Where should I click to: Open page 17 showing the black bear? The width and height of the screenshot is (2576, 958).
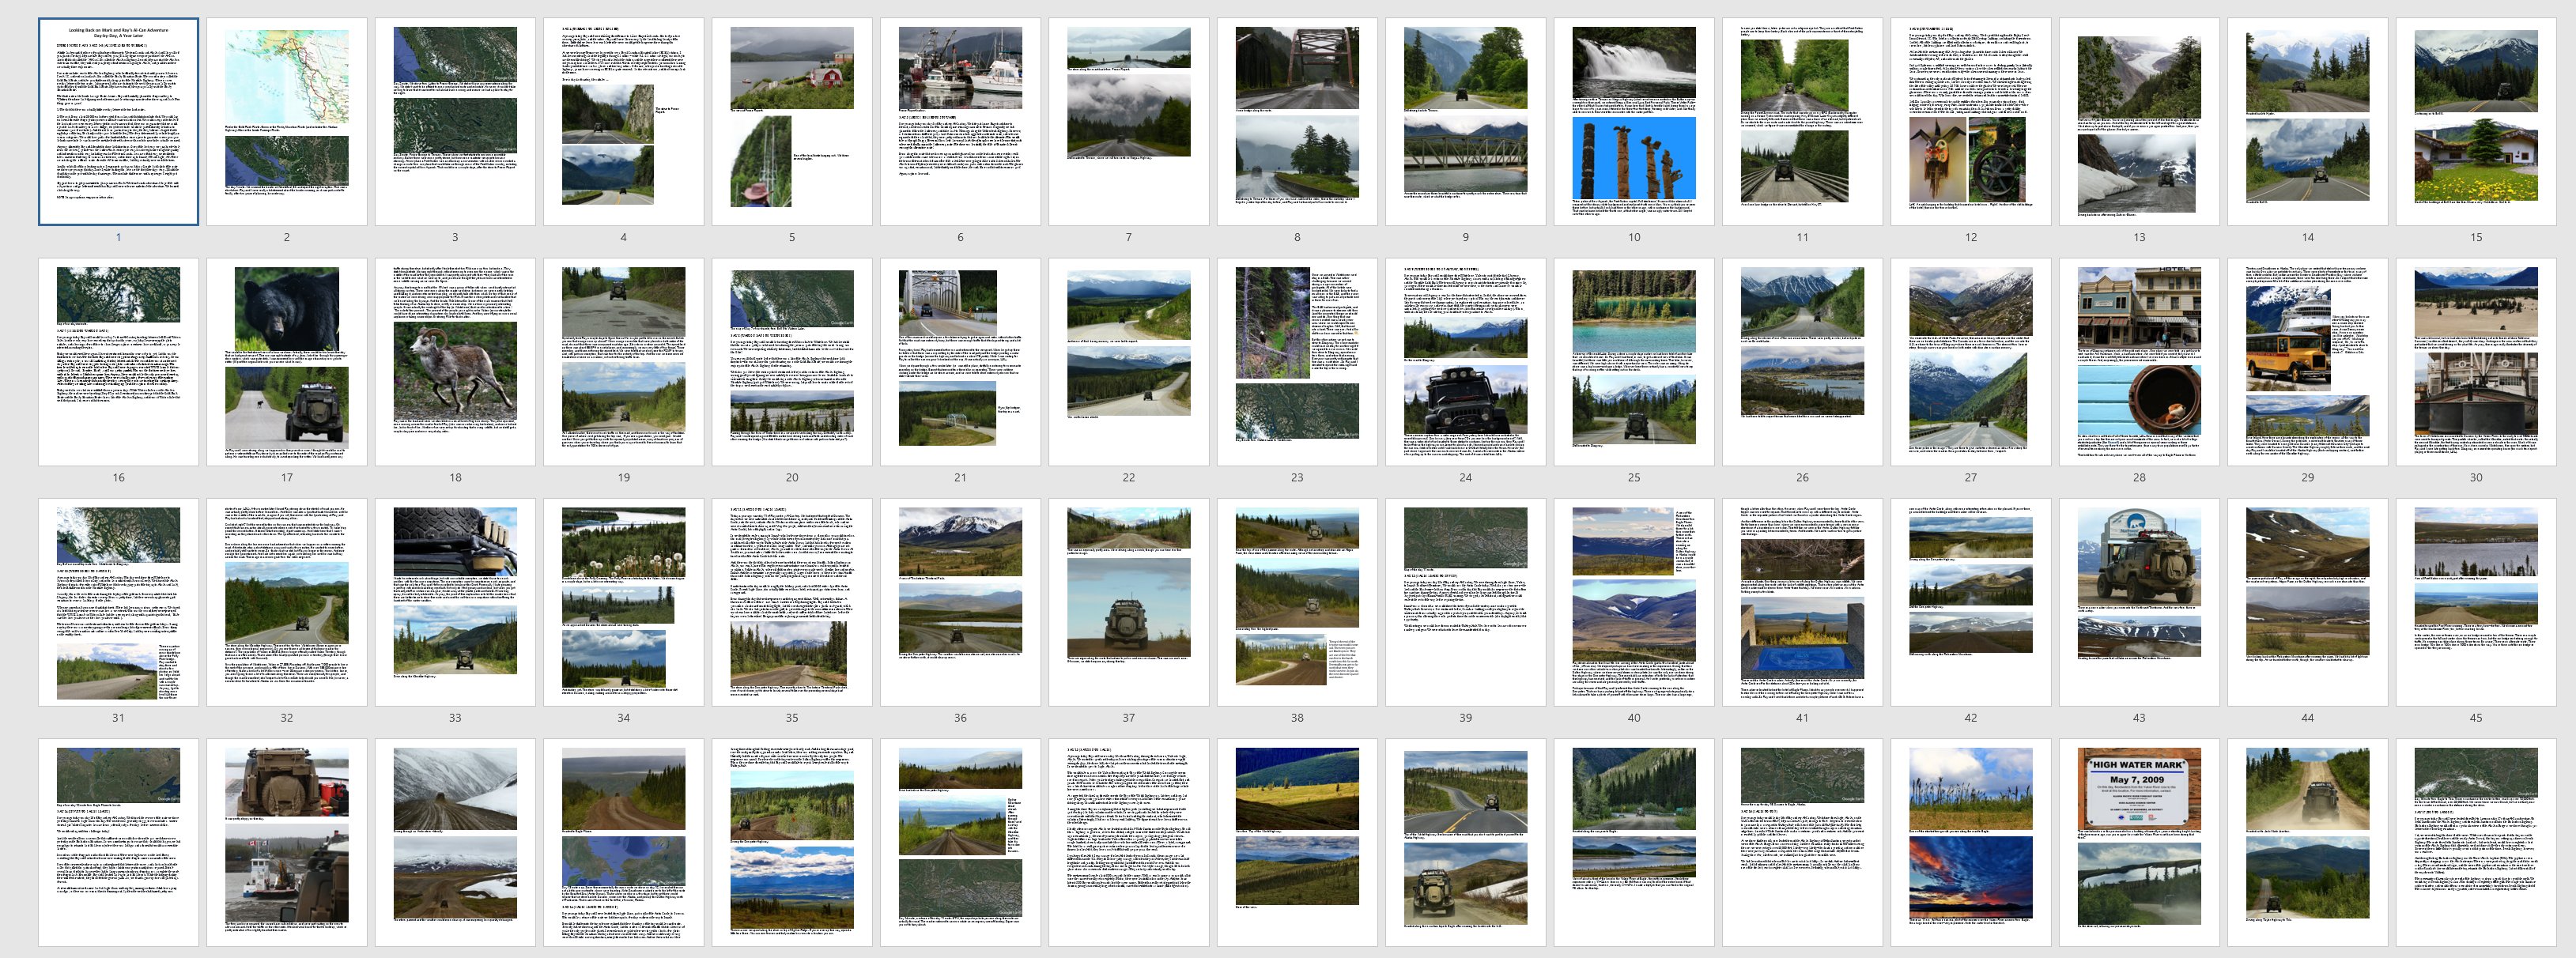[286, 361]
